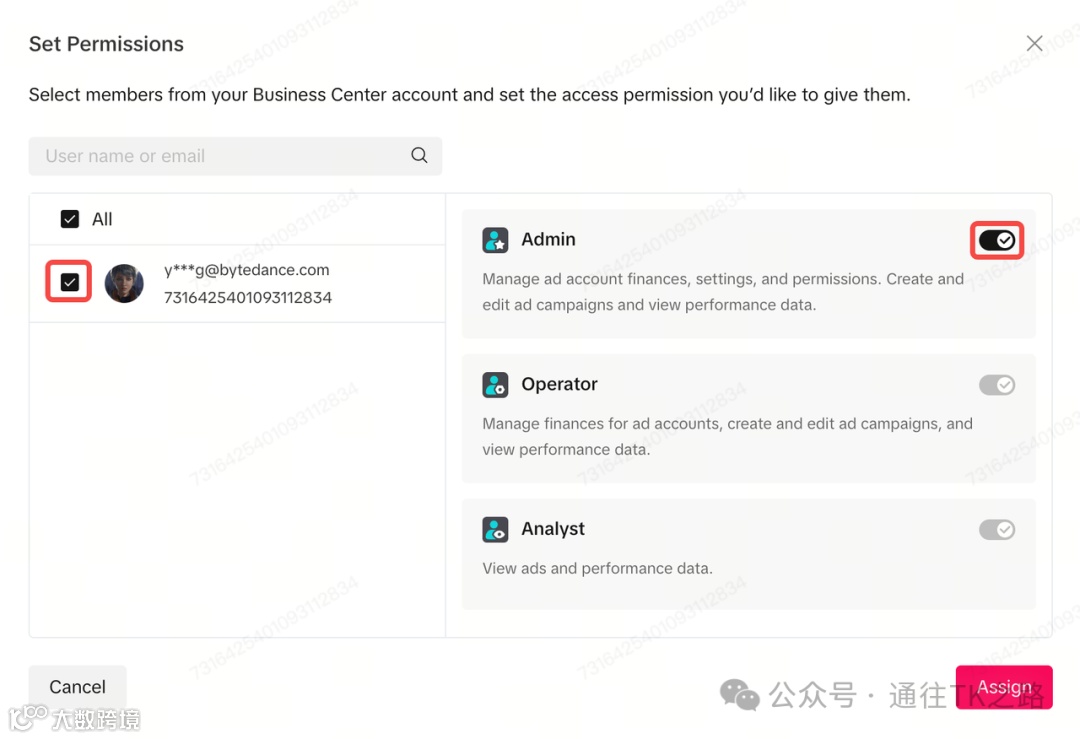Toggle the Admin permission switch
This screenshot has width=1080, height=739.
pos(997,240)
